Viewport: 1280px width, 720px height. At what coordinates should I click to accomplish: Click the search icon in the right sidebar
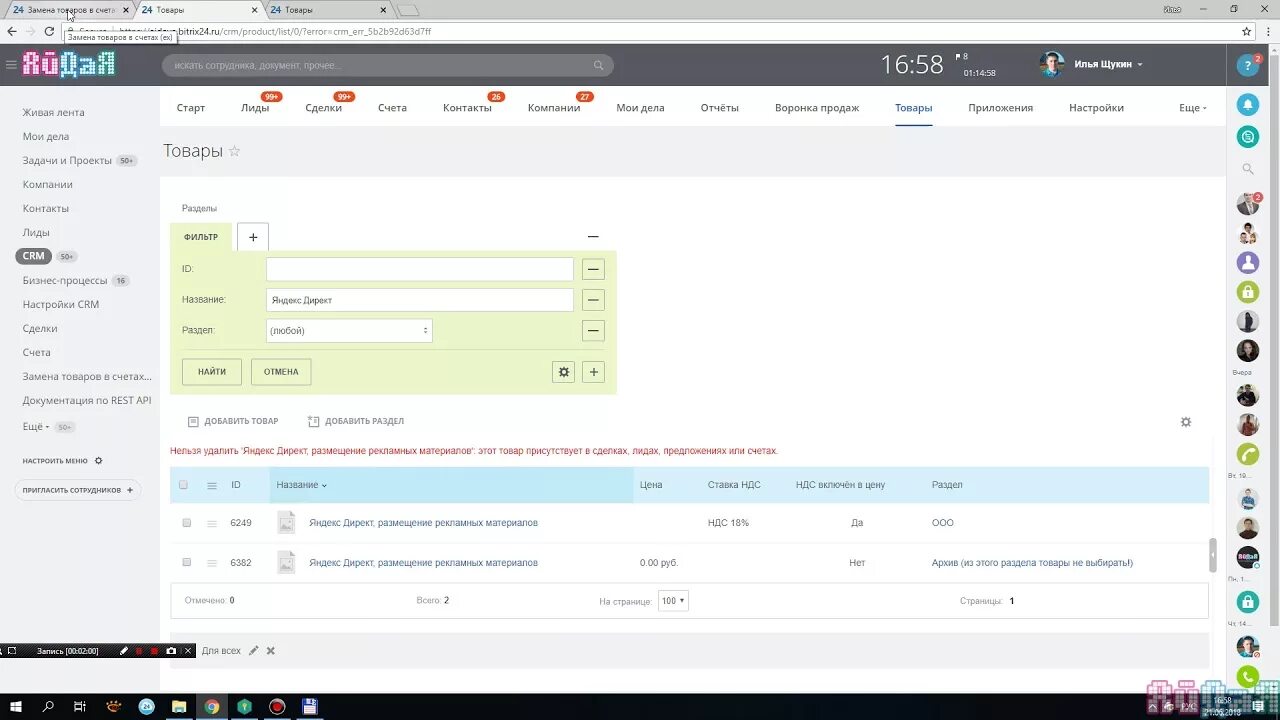(1248, 170)
